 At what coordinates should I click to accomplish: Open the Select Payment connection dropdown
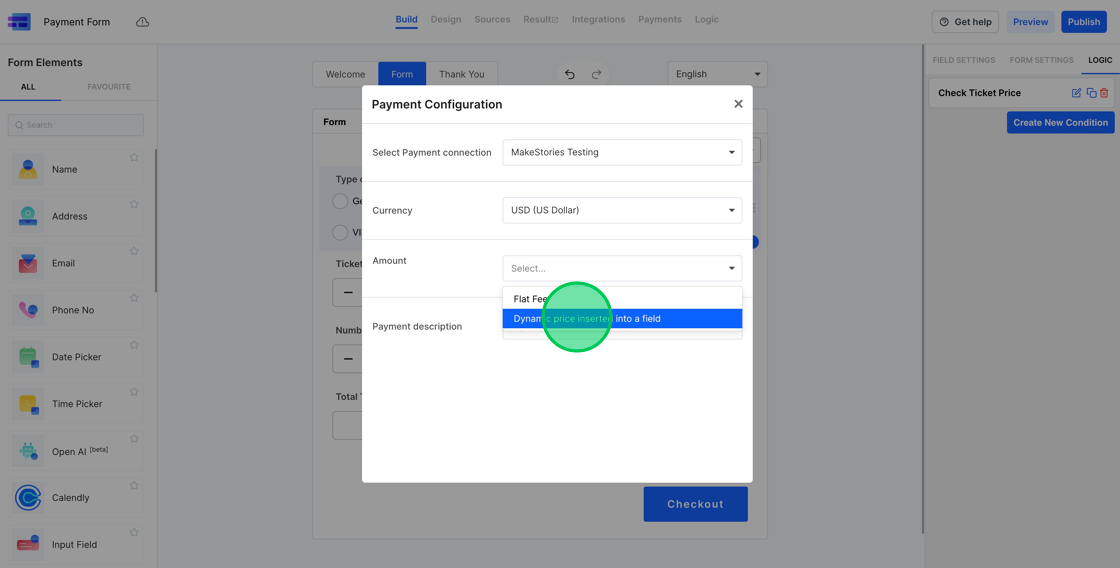point(622,152)
